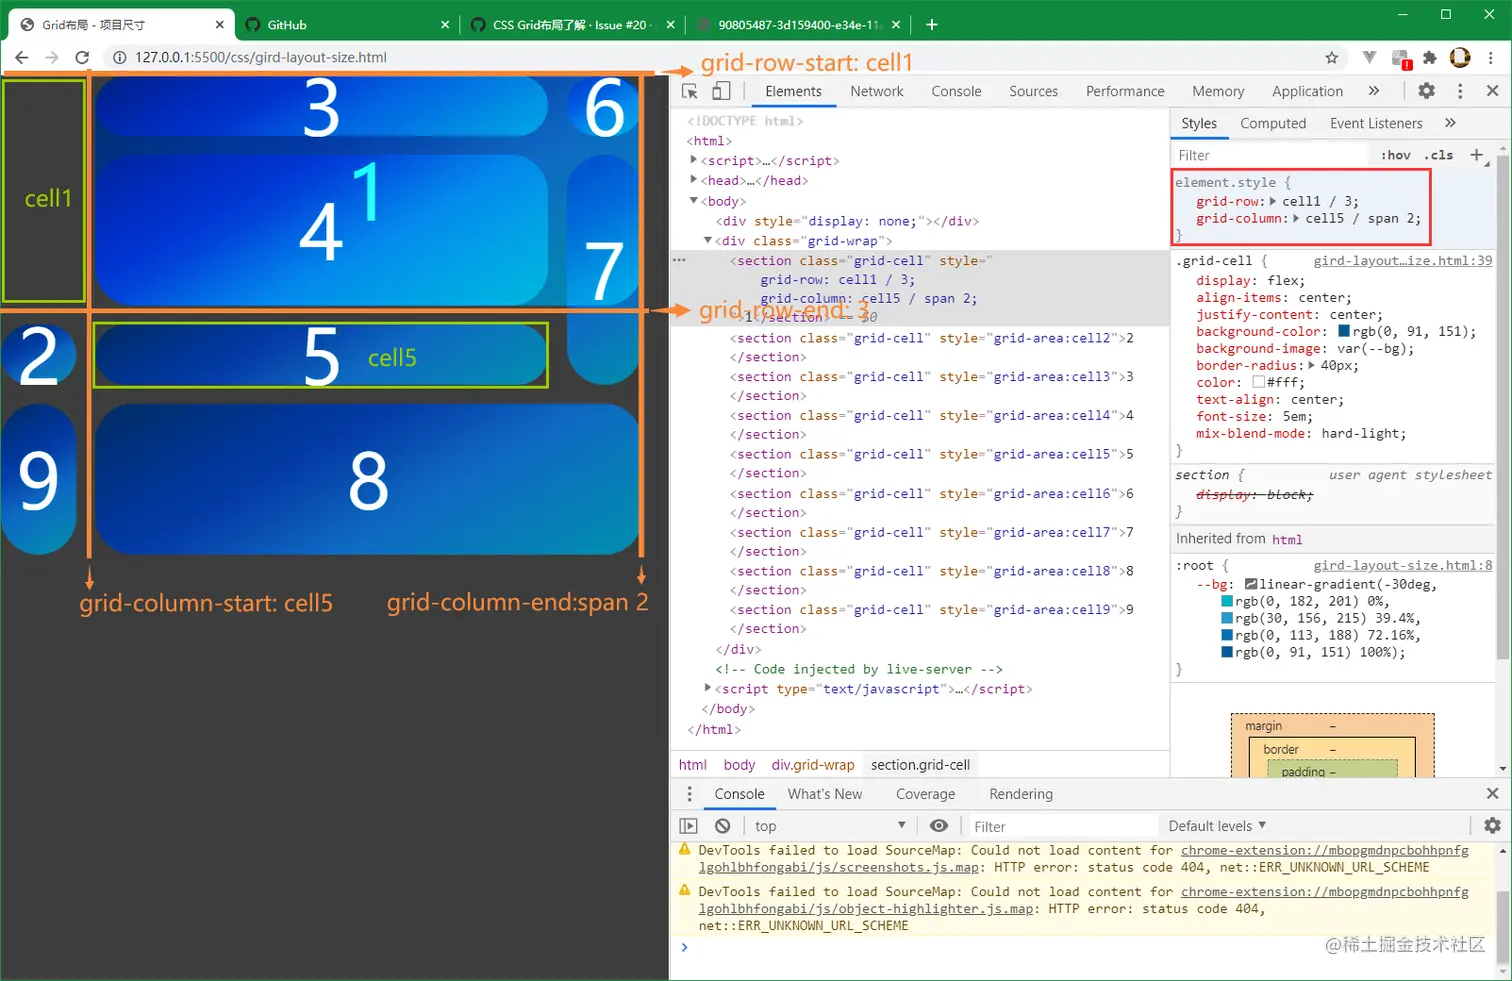The width and height of the screenshot is (1512, 981).
Task: Click the color #fff swatch
Action: pyautogui.click(x=1258, y=382)
